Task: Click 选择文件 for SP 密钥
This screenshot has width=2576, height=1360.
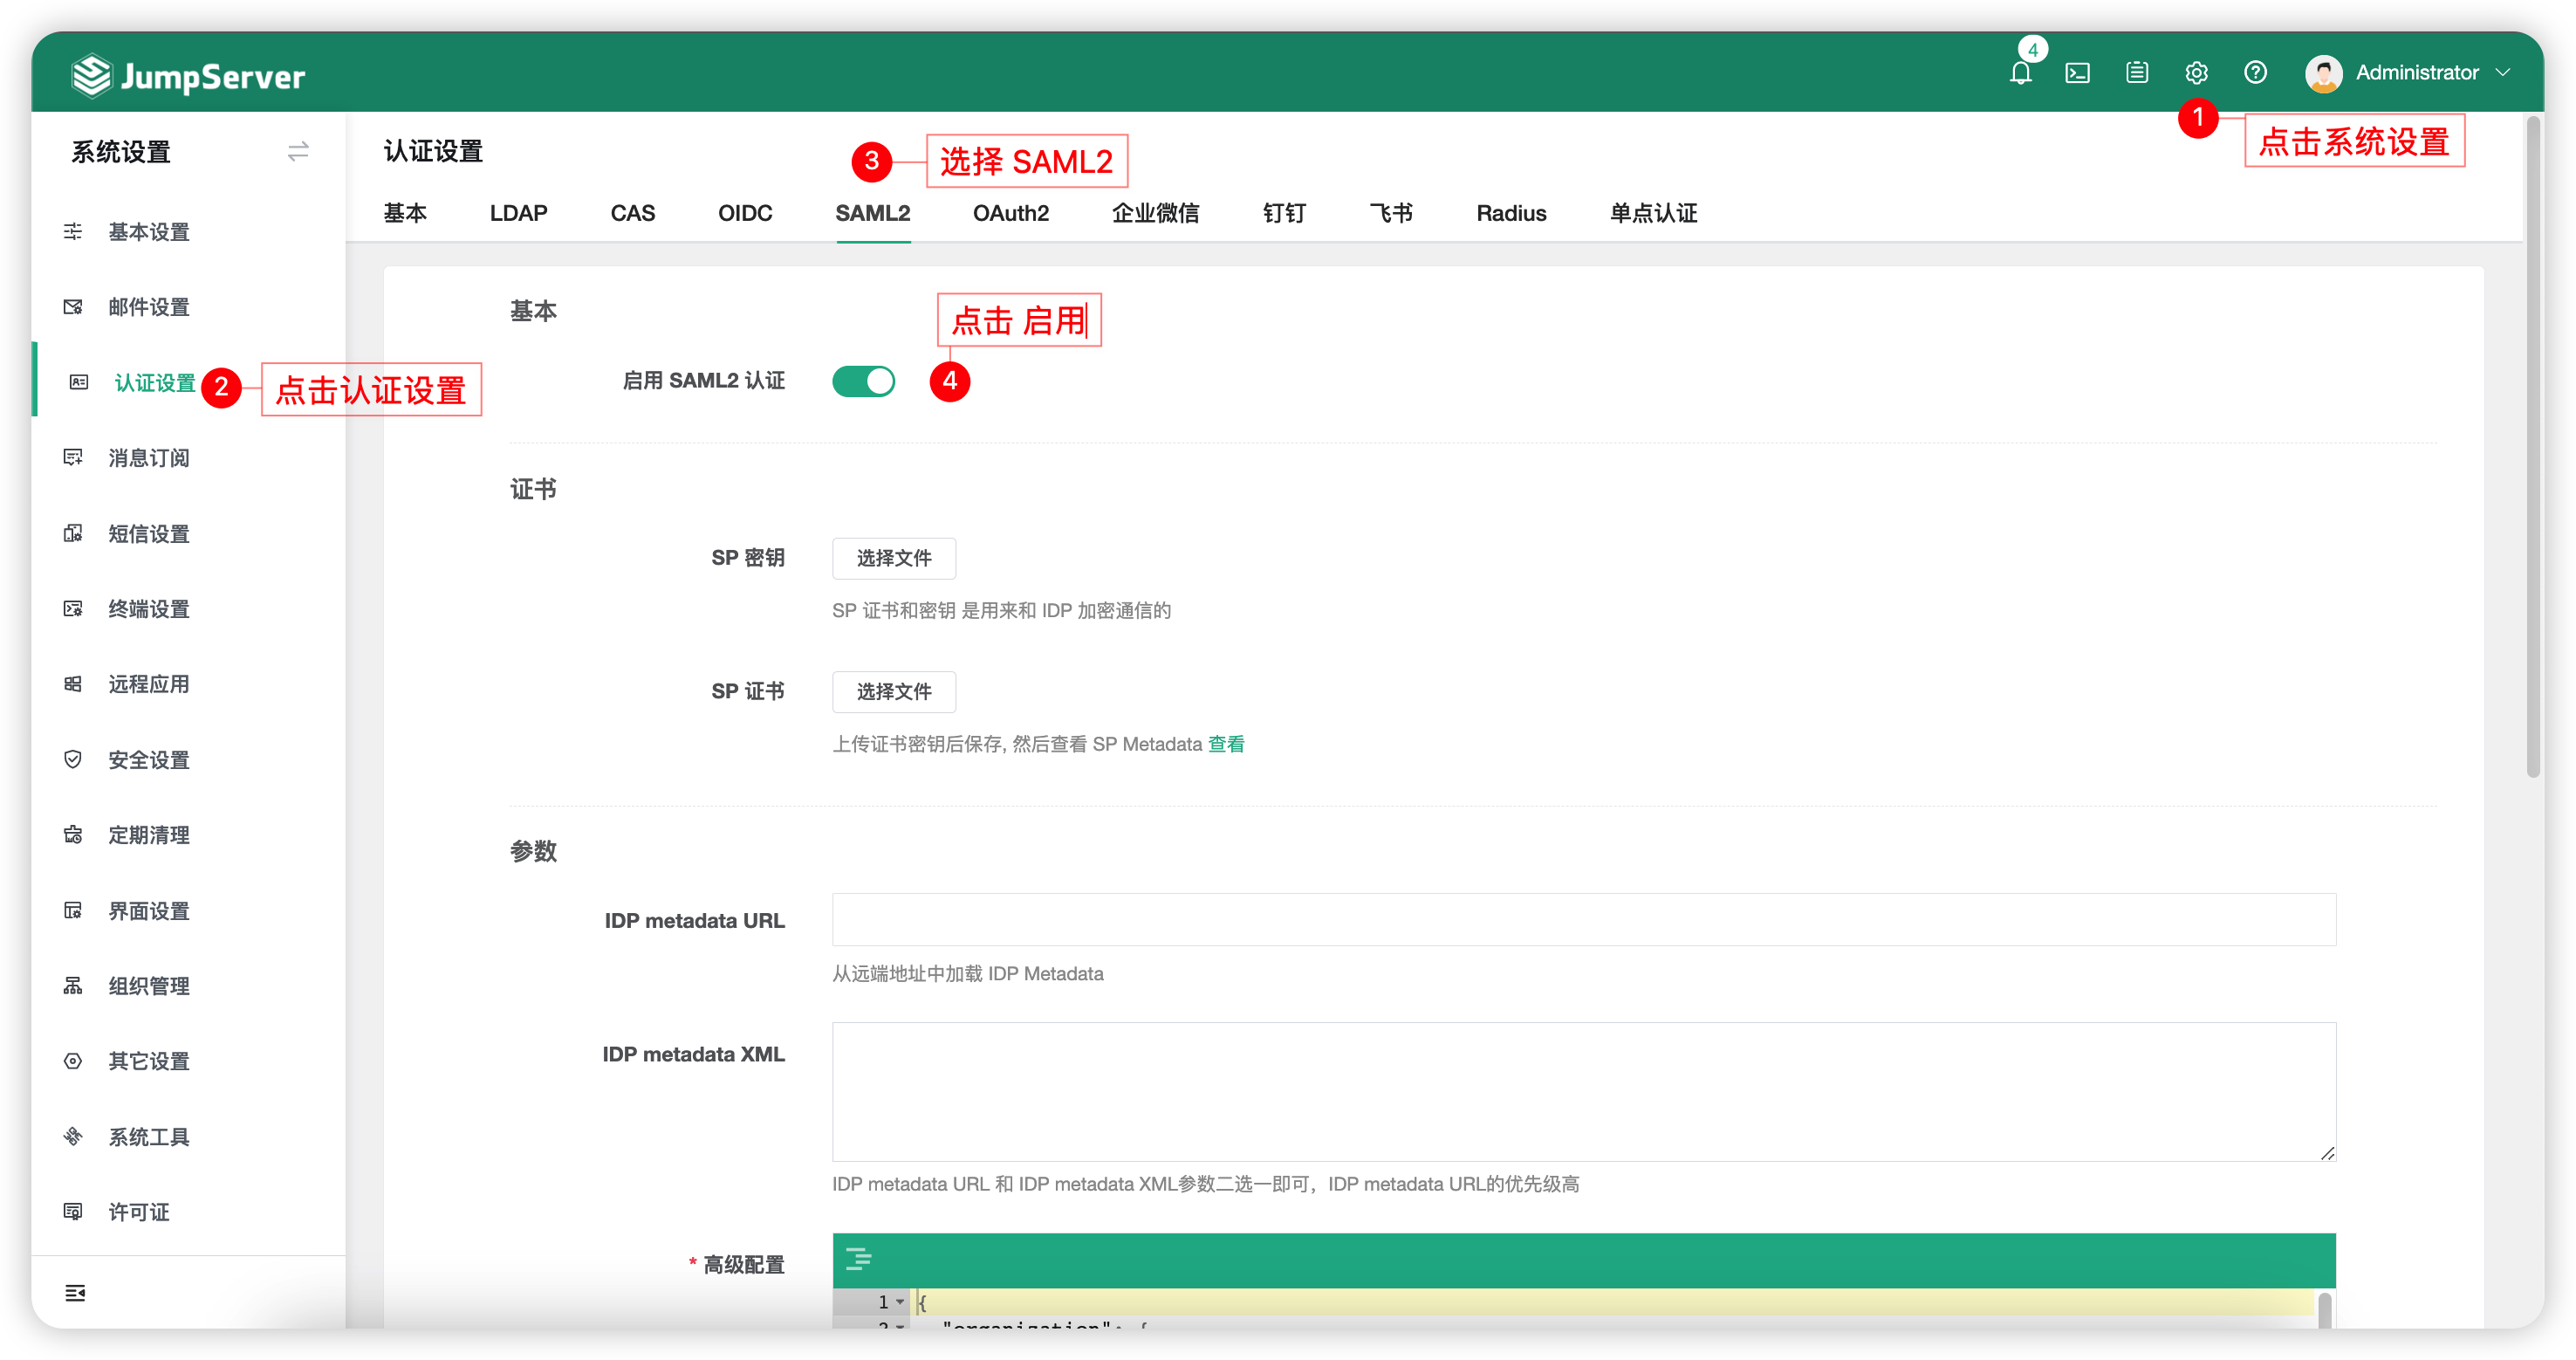Action: point(894,558)
